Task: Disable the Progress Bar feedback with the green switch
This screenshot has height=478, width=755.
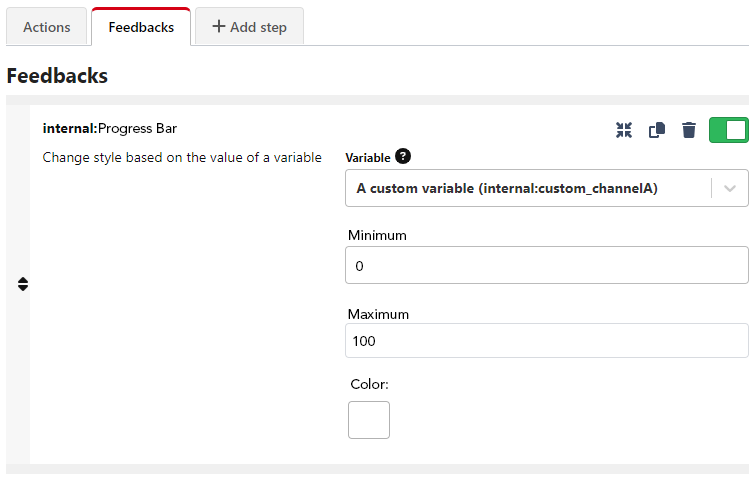Action: point(729,130)
